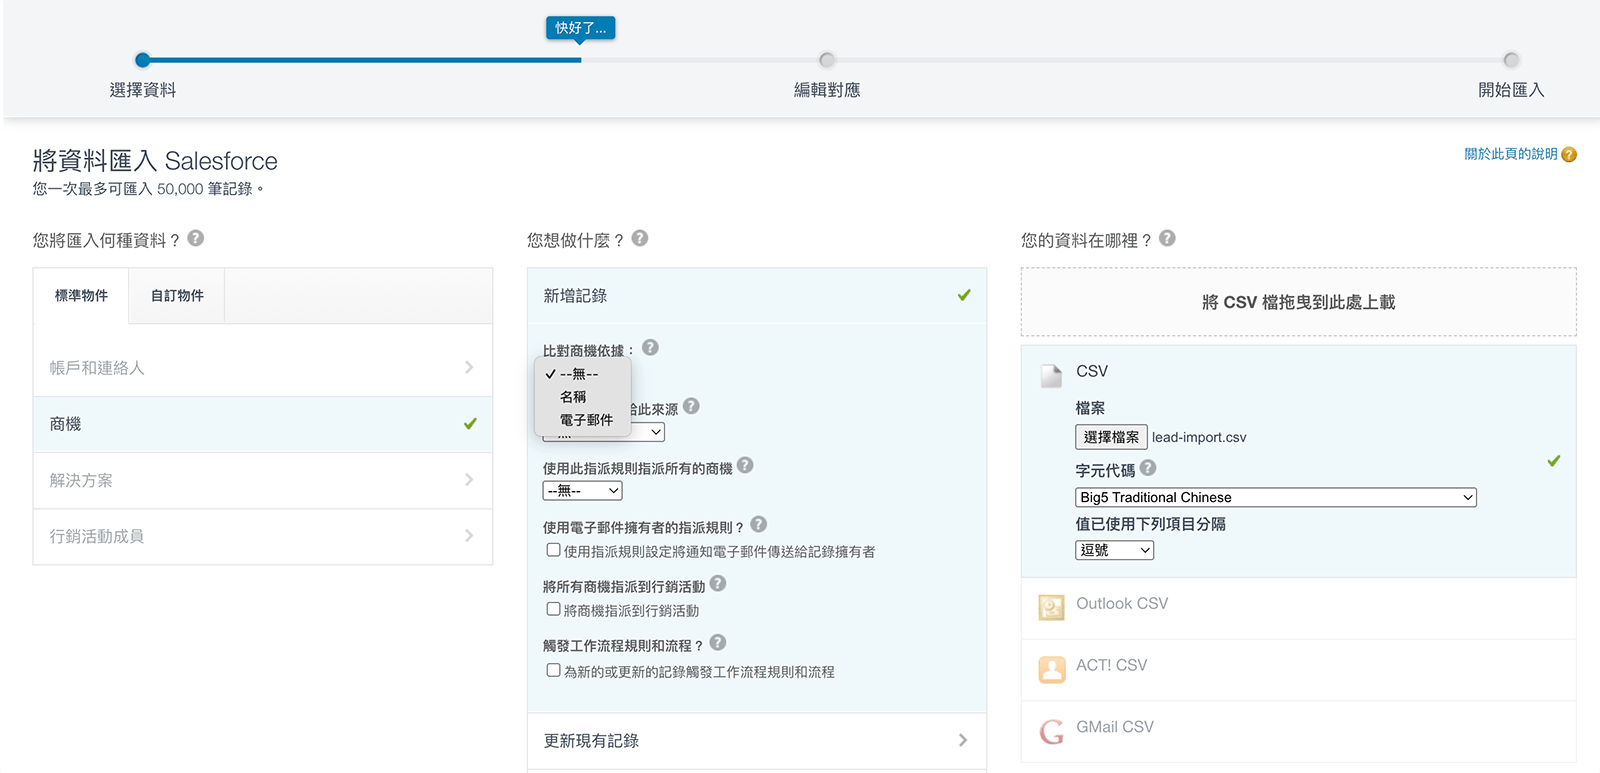
Task: Click 選擇檔案 button
Action: (1111, 437)
